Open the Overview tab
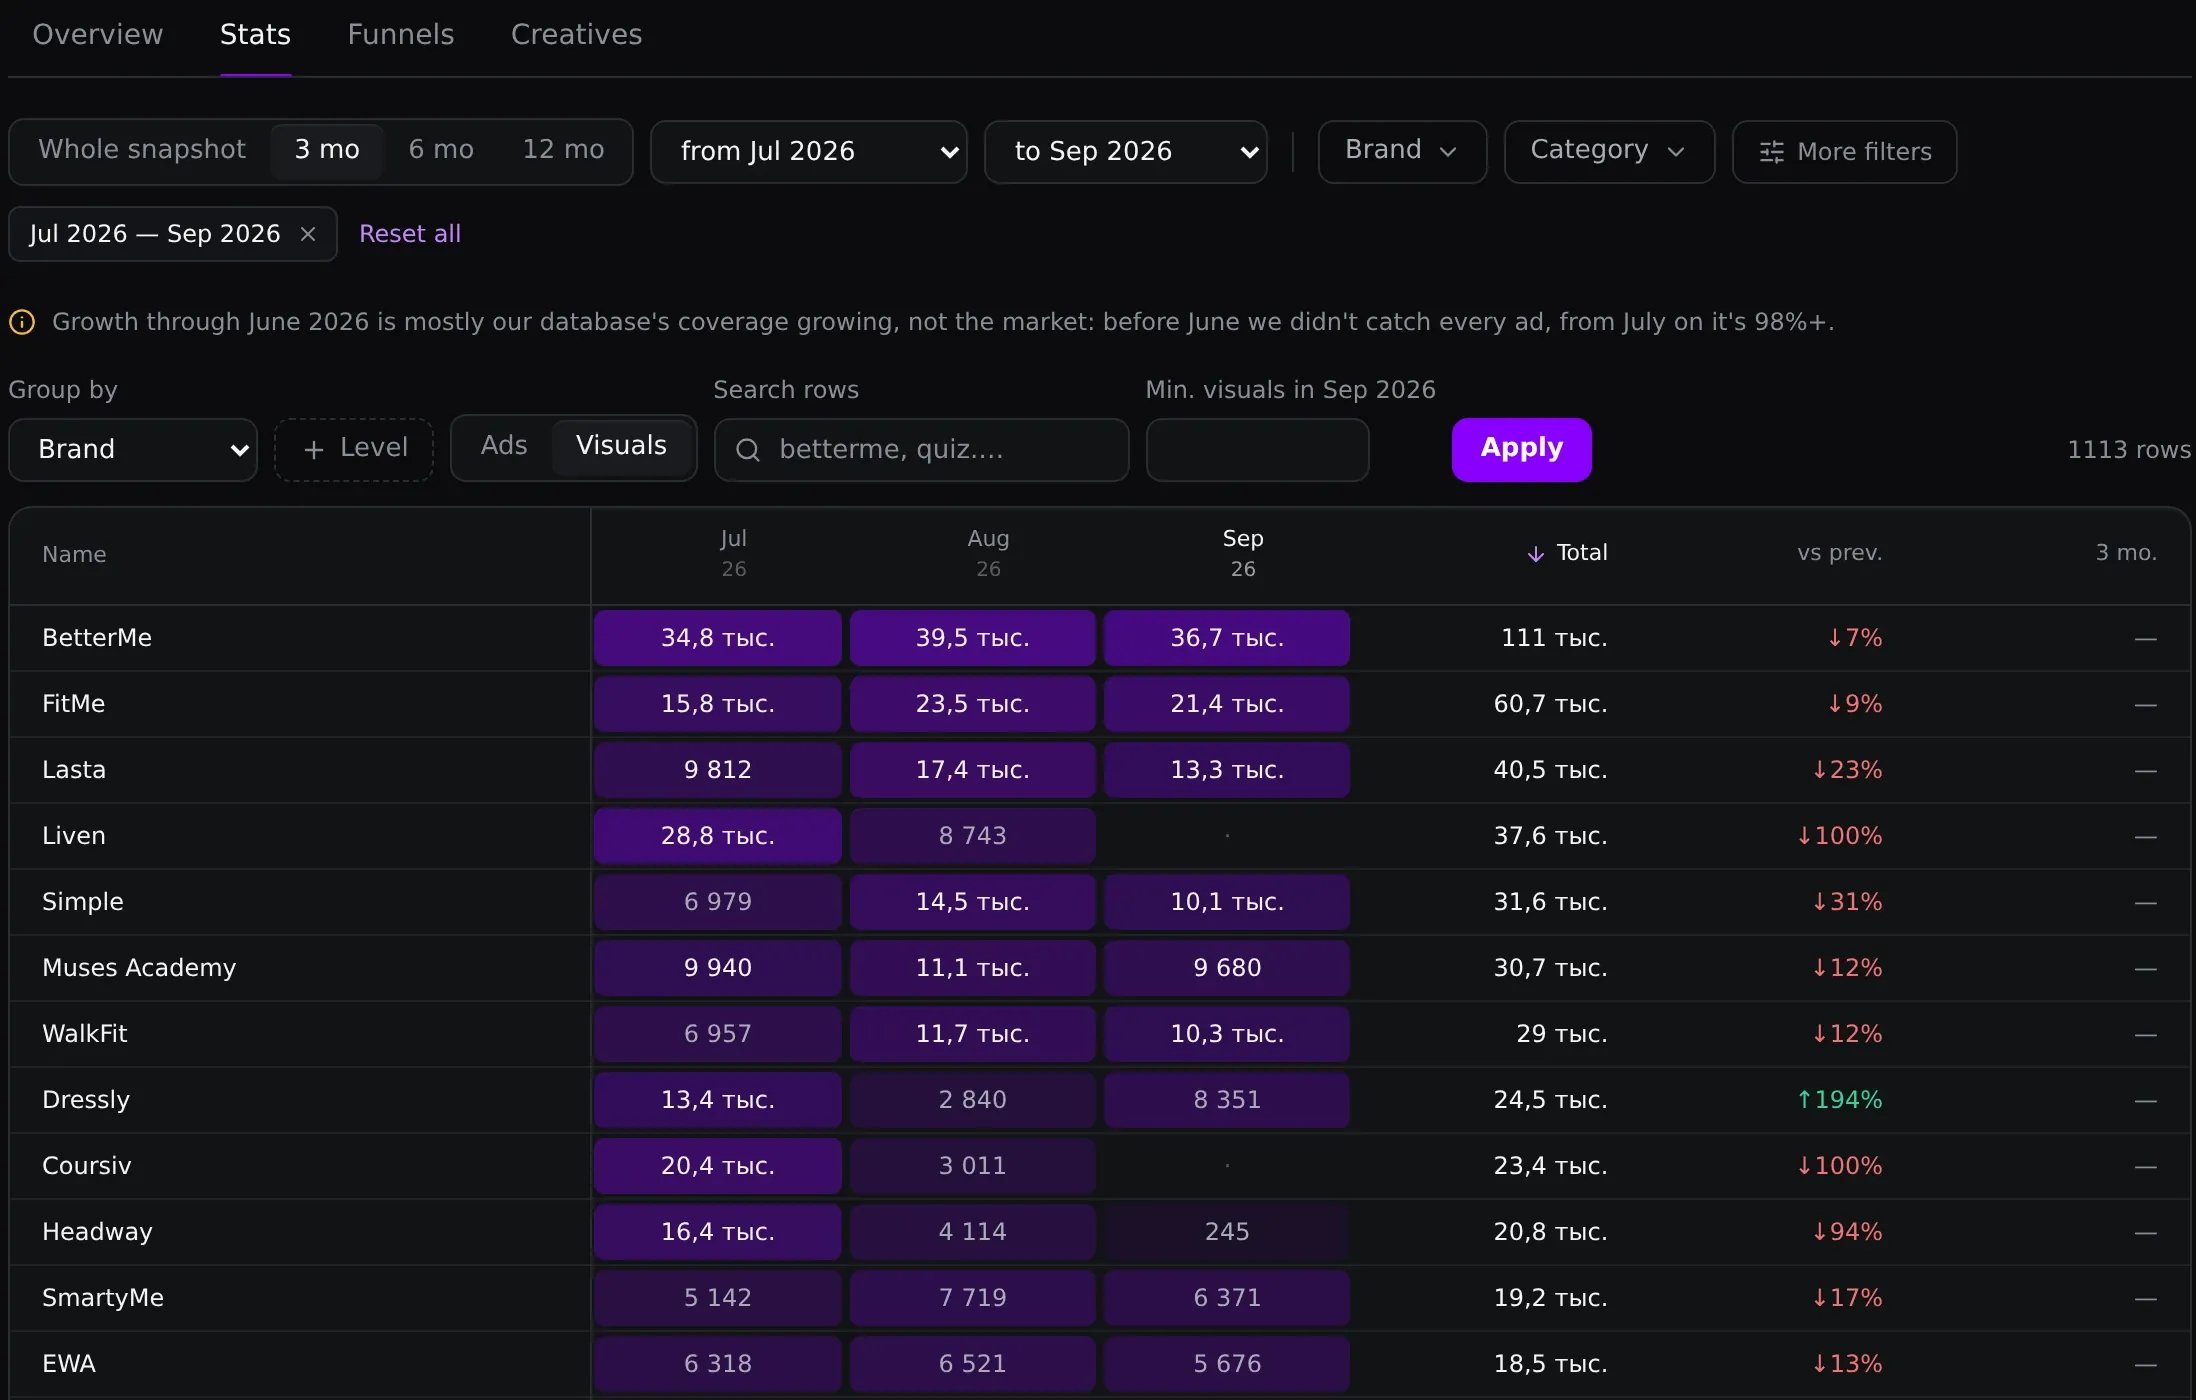The width and height of the screenshot is (2196, 1400). coord(98,35)
